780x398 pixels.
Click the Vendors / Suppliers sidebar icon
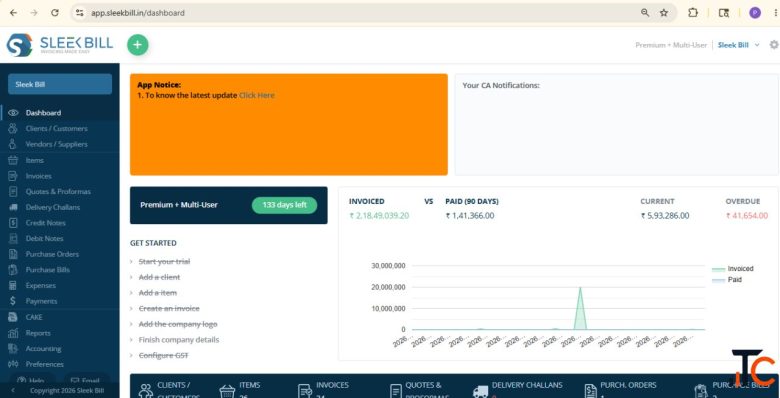(x=13, y=144)
